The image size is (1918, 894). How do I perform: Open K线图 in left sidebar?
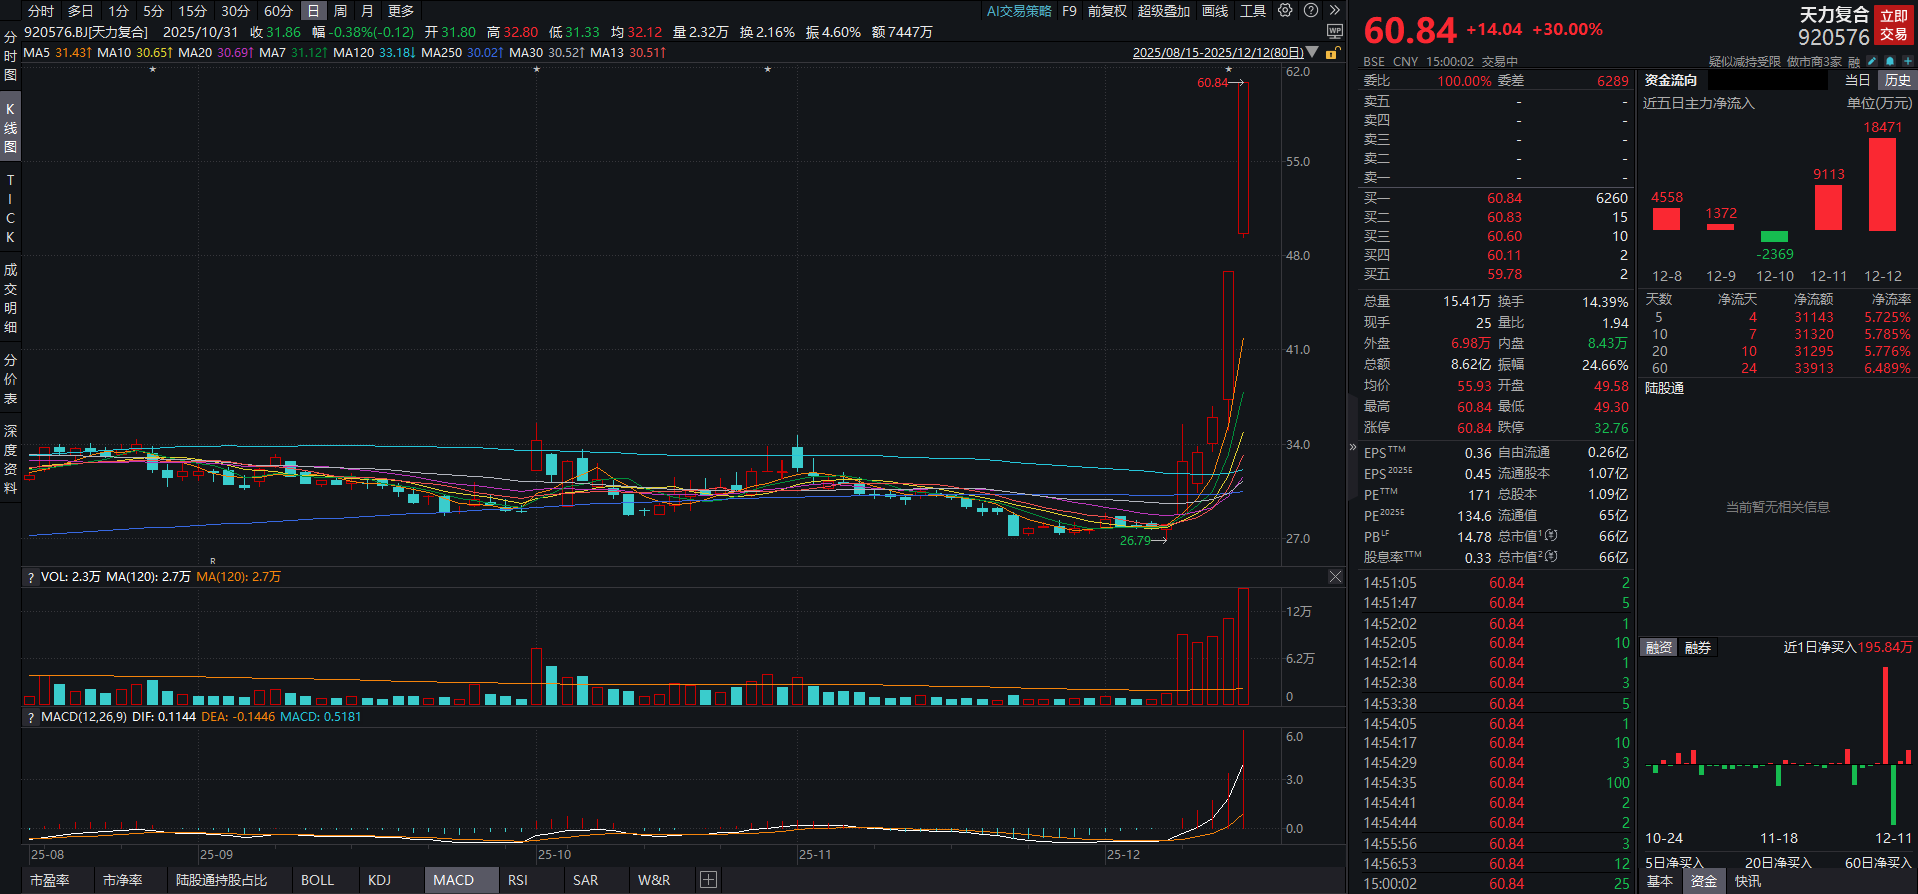[10, 127]
